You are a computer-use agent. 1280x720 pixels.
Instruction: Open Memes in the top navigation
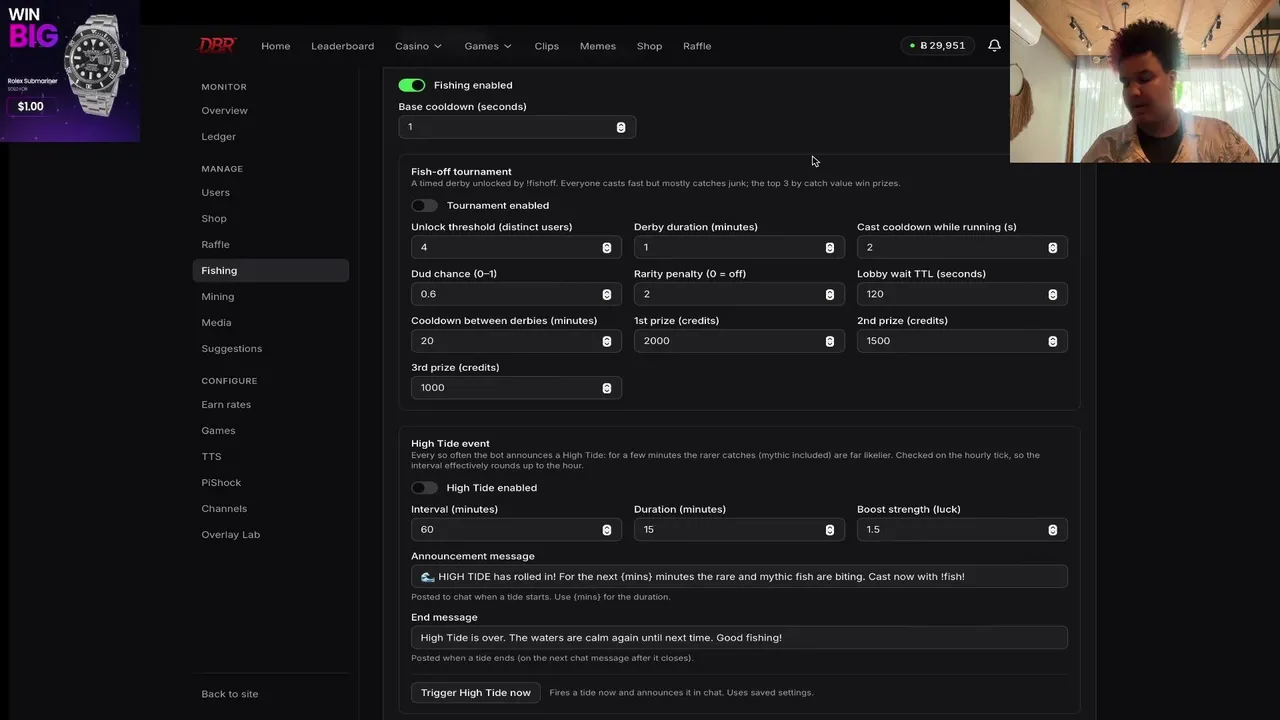click(x=598, y=46)
